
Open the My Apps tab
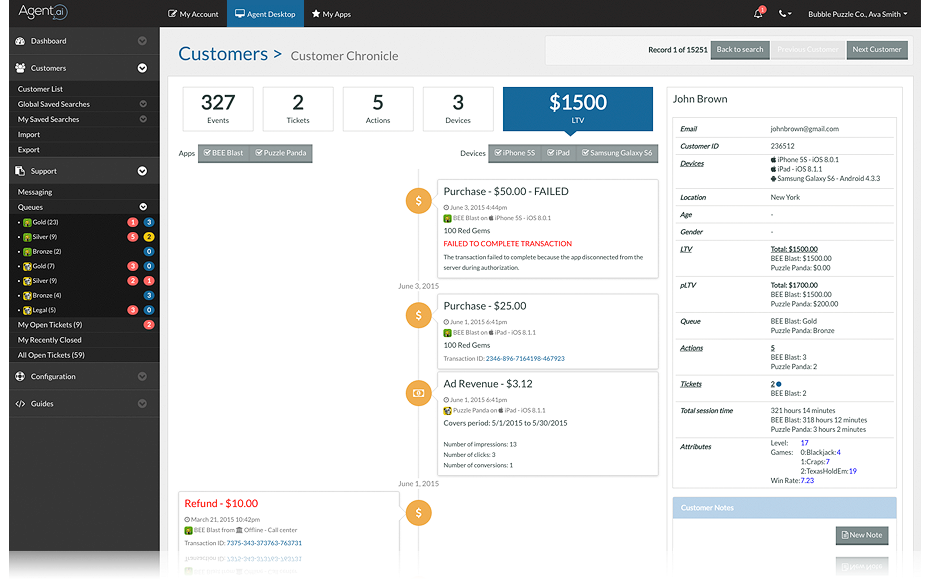tap(331, 14)
